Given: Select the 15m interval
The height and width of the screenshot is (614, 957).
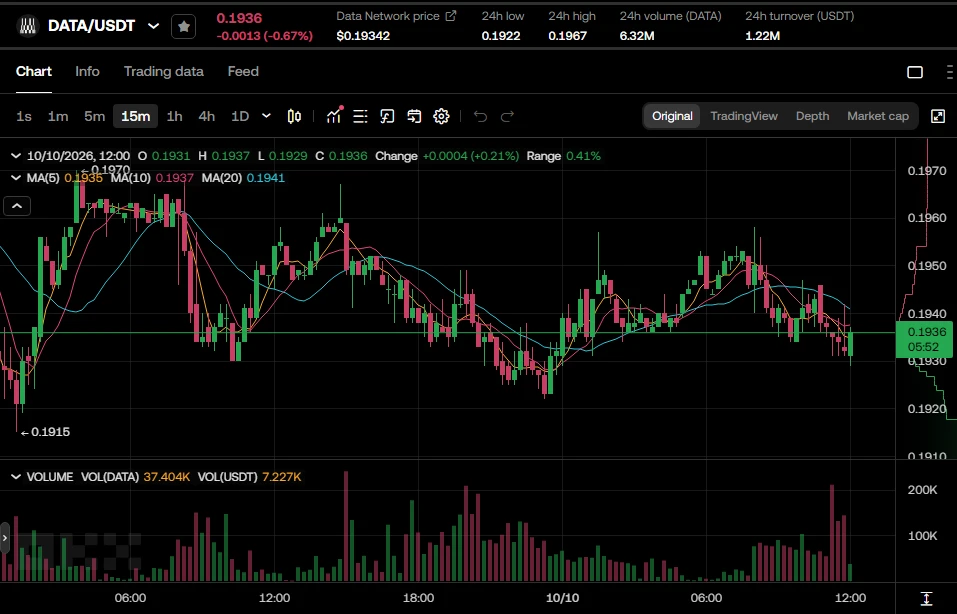Looking at the screenshot, I should [135, 116].
